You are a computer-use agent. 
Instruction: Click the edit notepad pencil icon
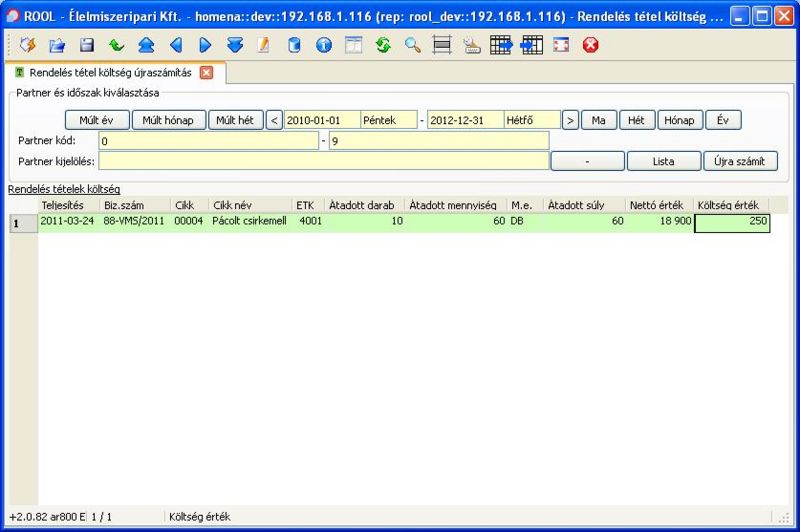pyautogui.click(x=264, y=45)
